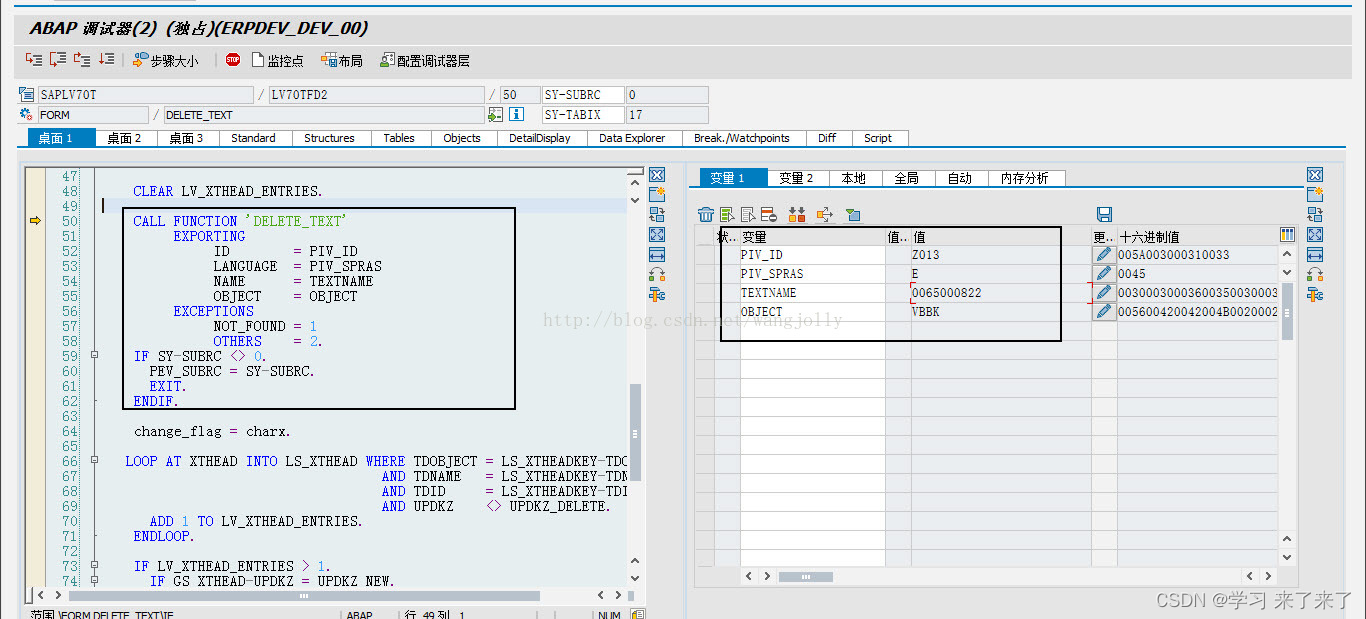This screenshot has width=1366, height=619.
Task: Select the first step-execution icon
Action: (33, 60)
